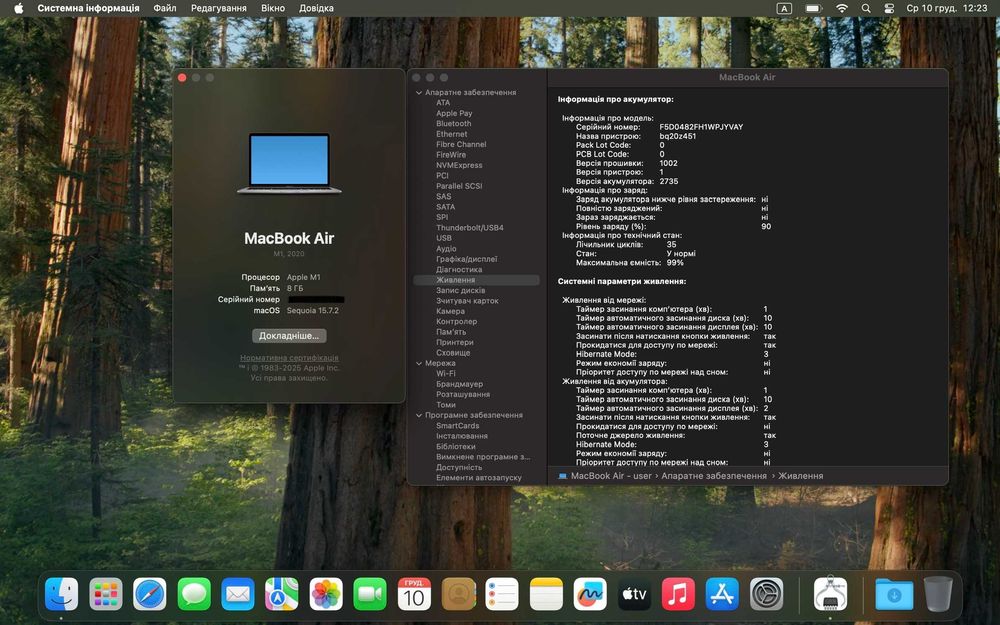Open Messages app in the Dock
1000x625 pixels.
(194, 594)
